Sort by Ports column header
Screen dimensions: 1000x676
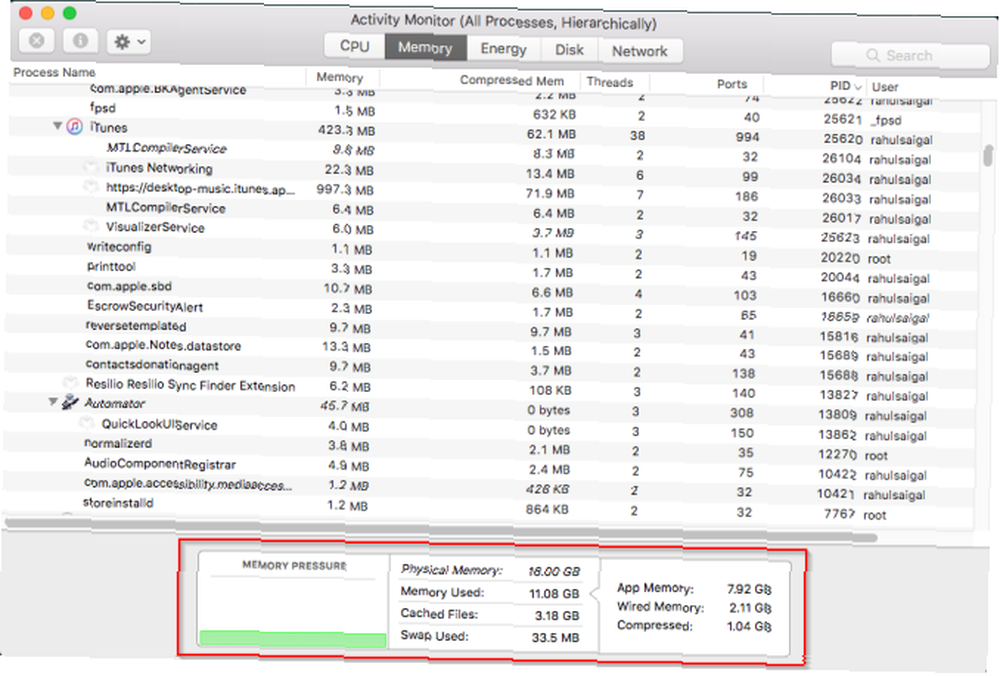732,84
